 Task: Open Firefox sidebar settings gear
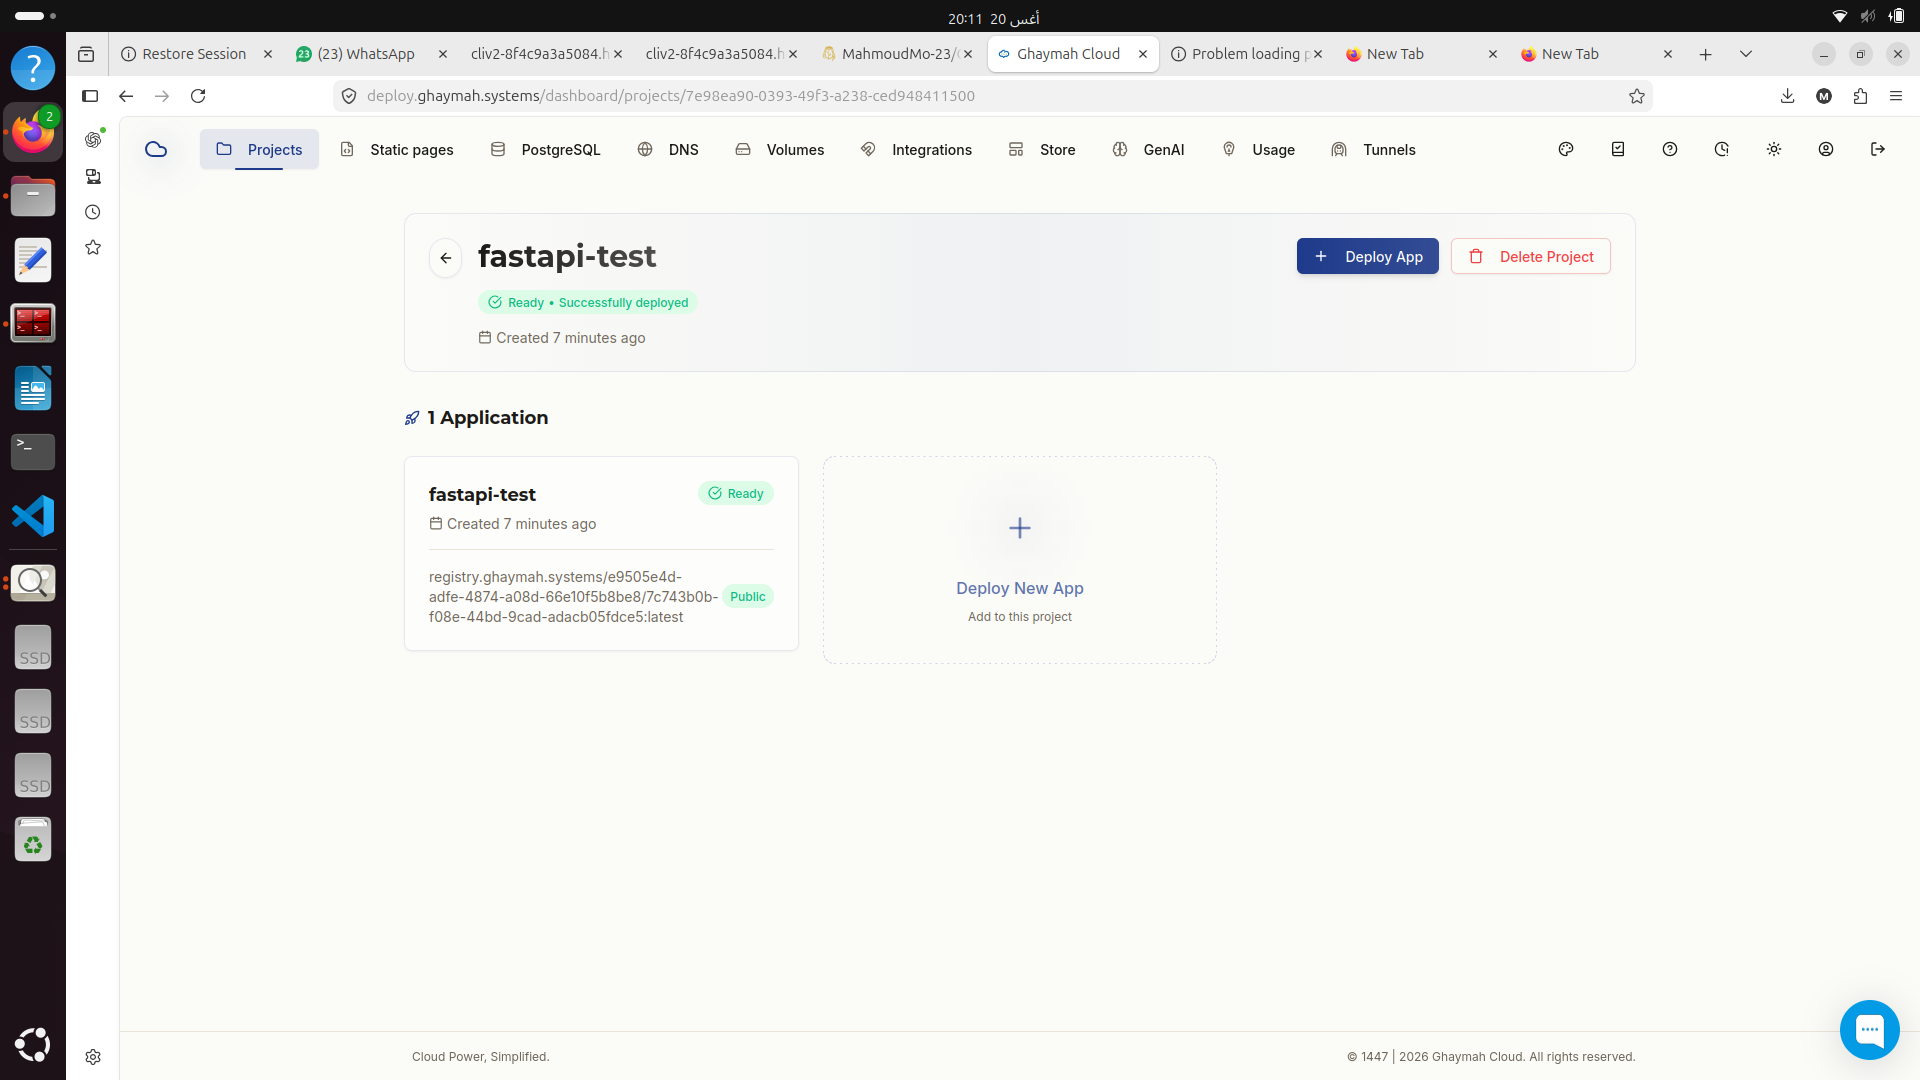93,1057
